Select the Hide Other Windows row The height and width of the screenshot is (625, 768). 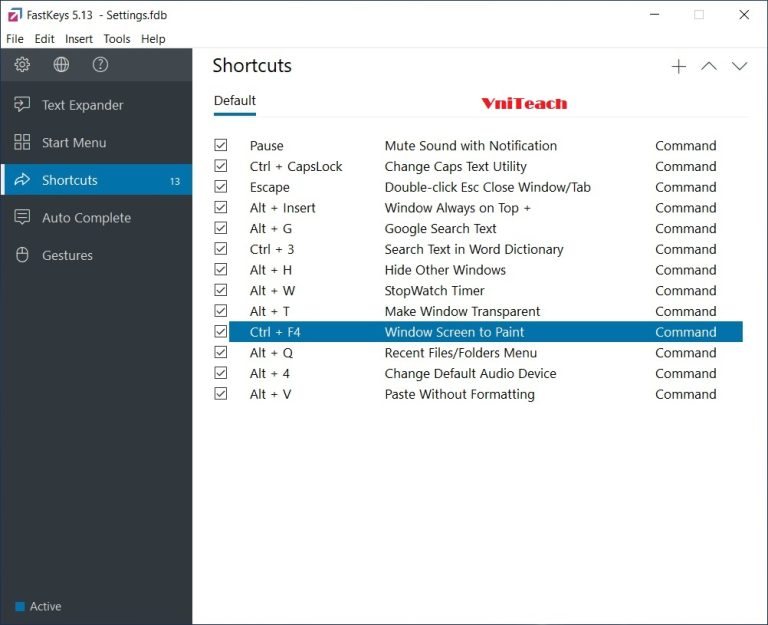coord(445,270)
